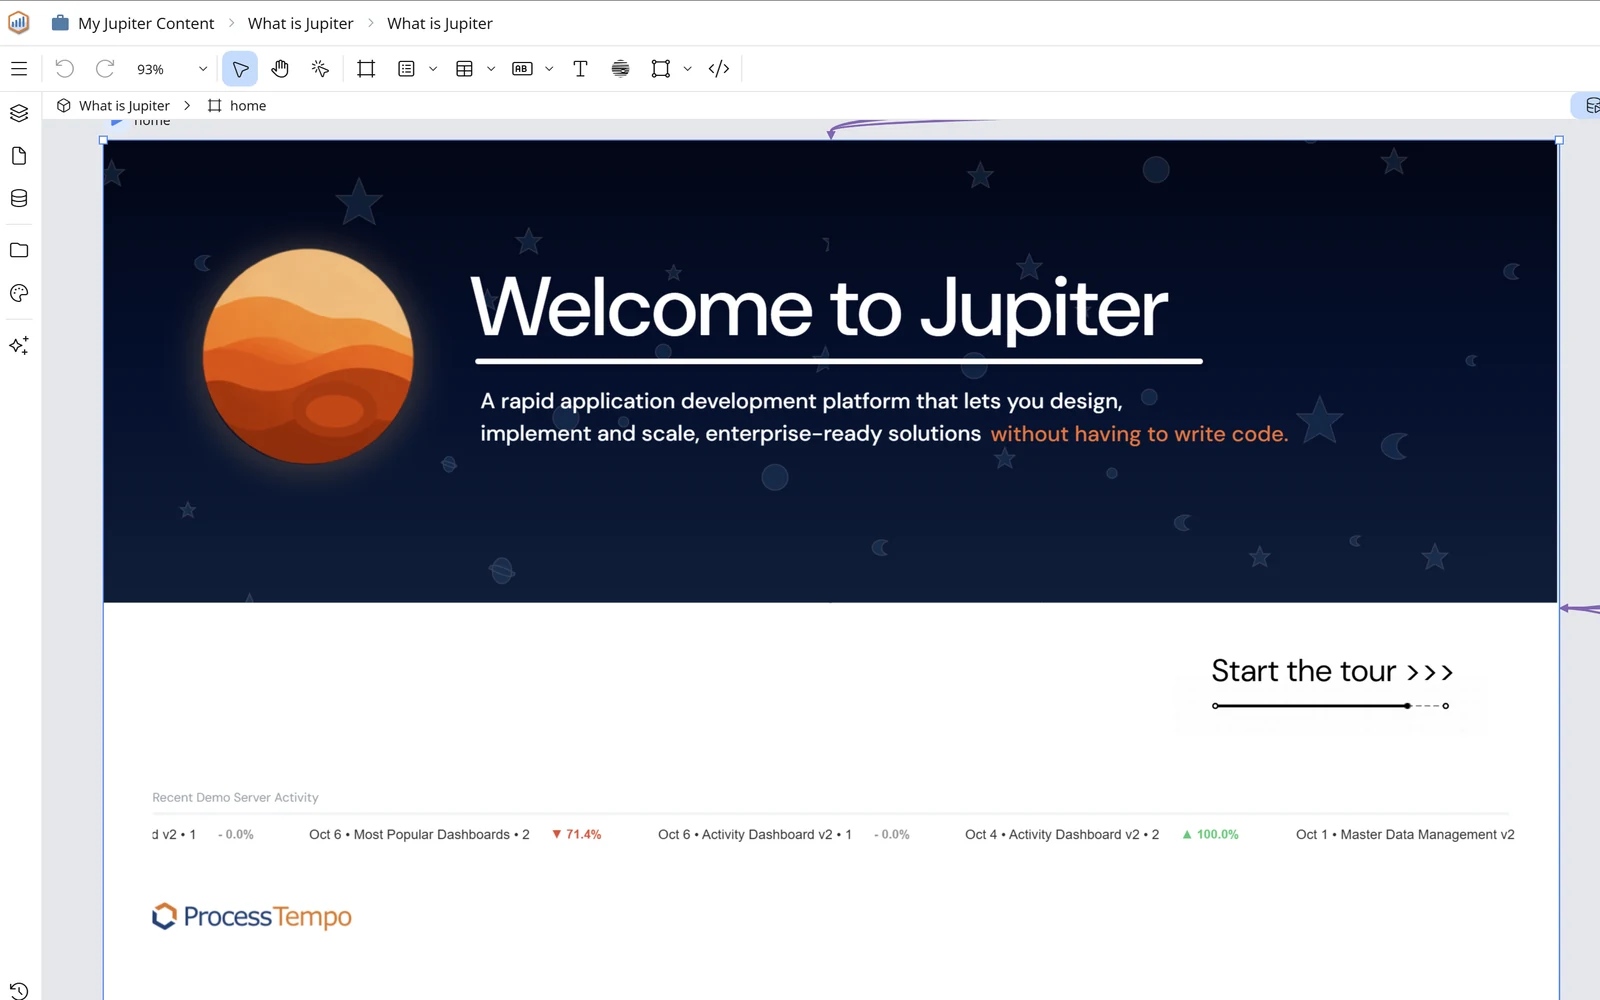This screenshot has height=1000, width=1600.
Task: Insert a list component
Action: 406,69
